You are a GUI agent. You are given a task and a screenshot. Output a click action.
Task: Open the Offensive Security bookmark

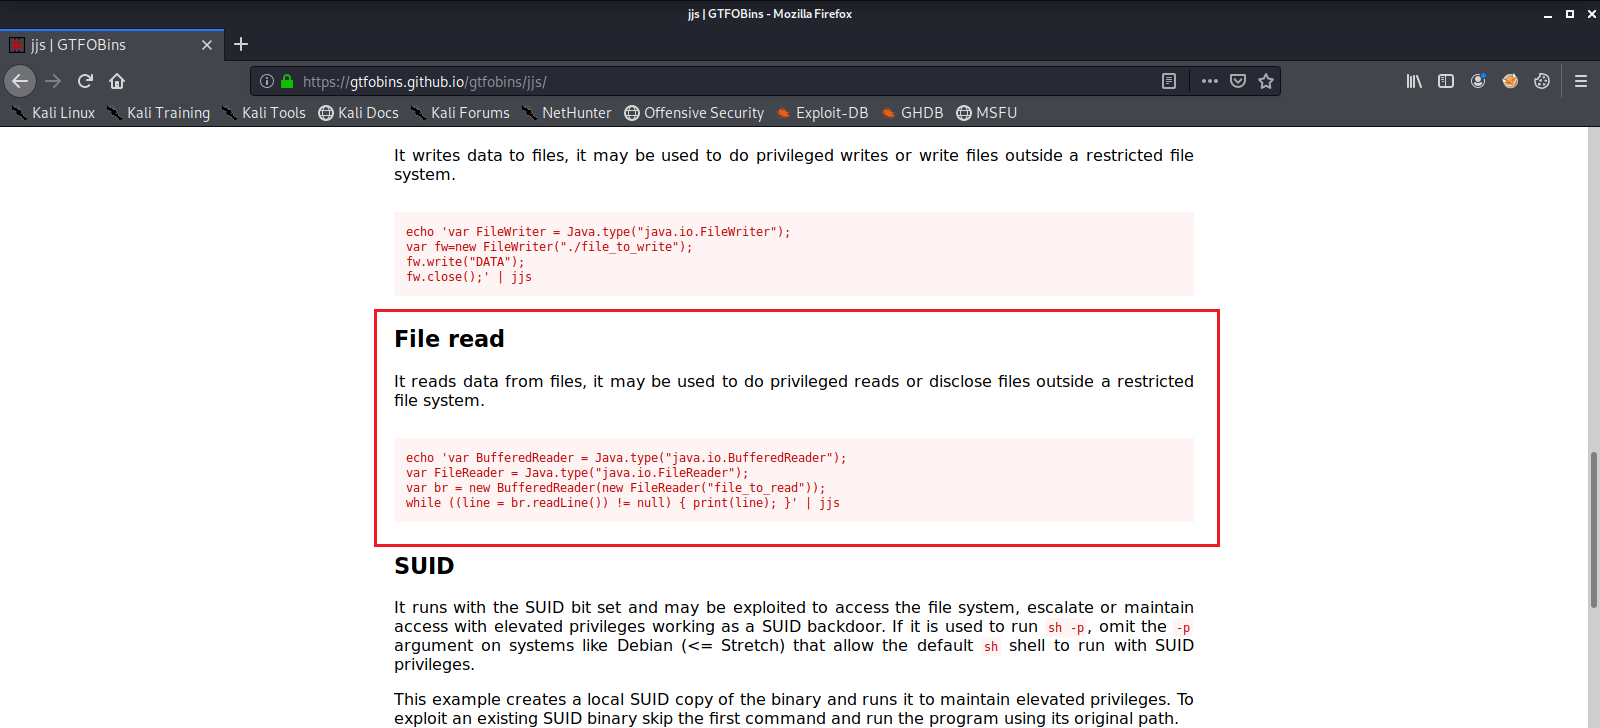click(694, 113)
